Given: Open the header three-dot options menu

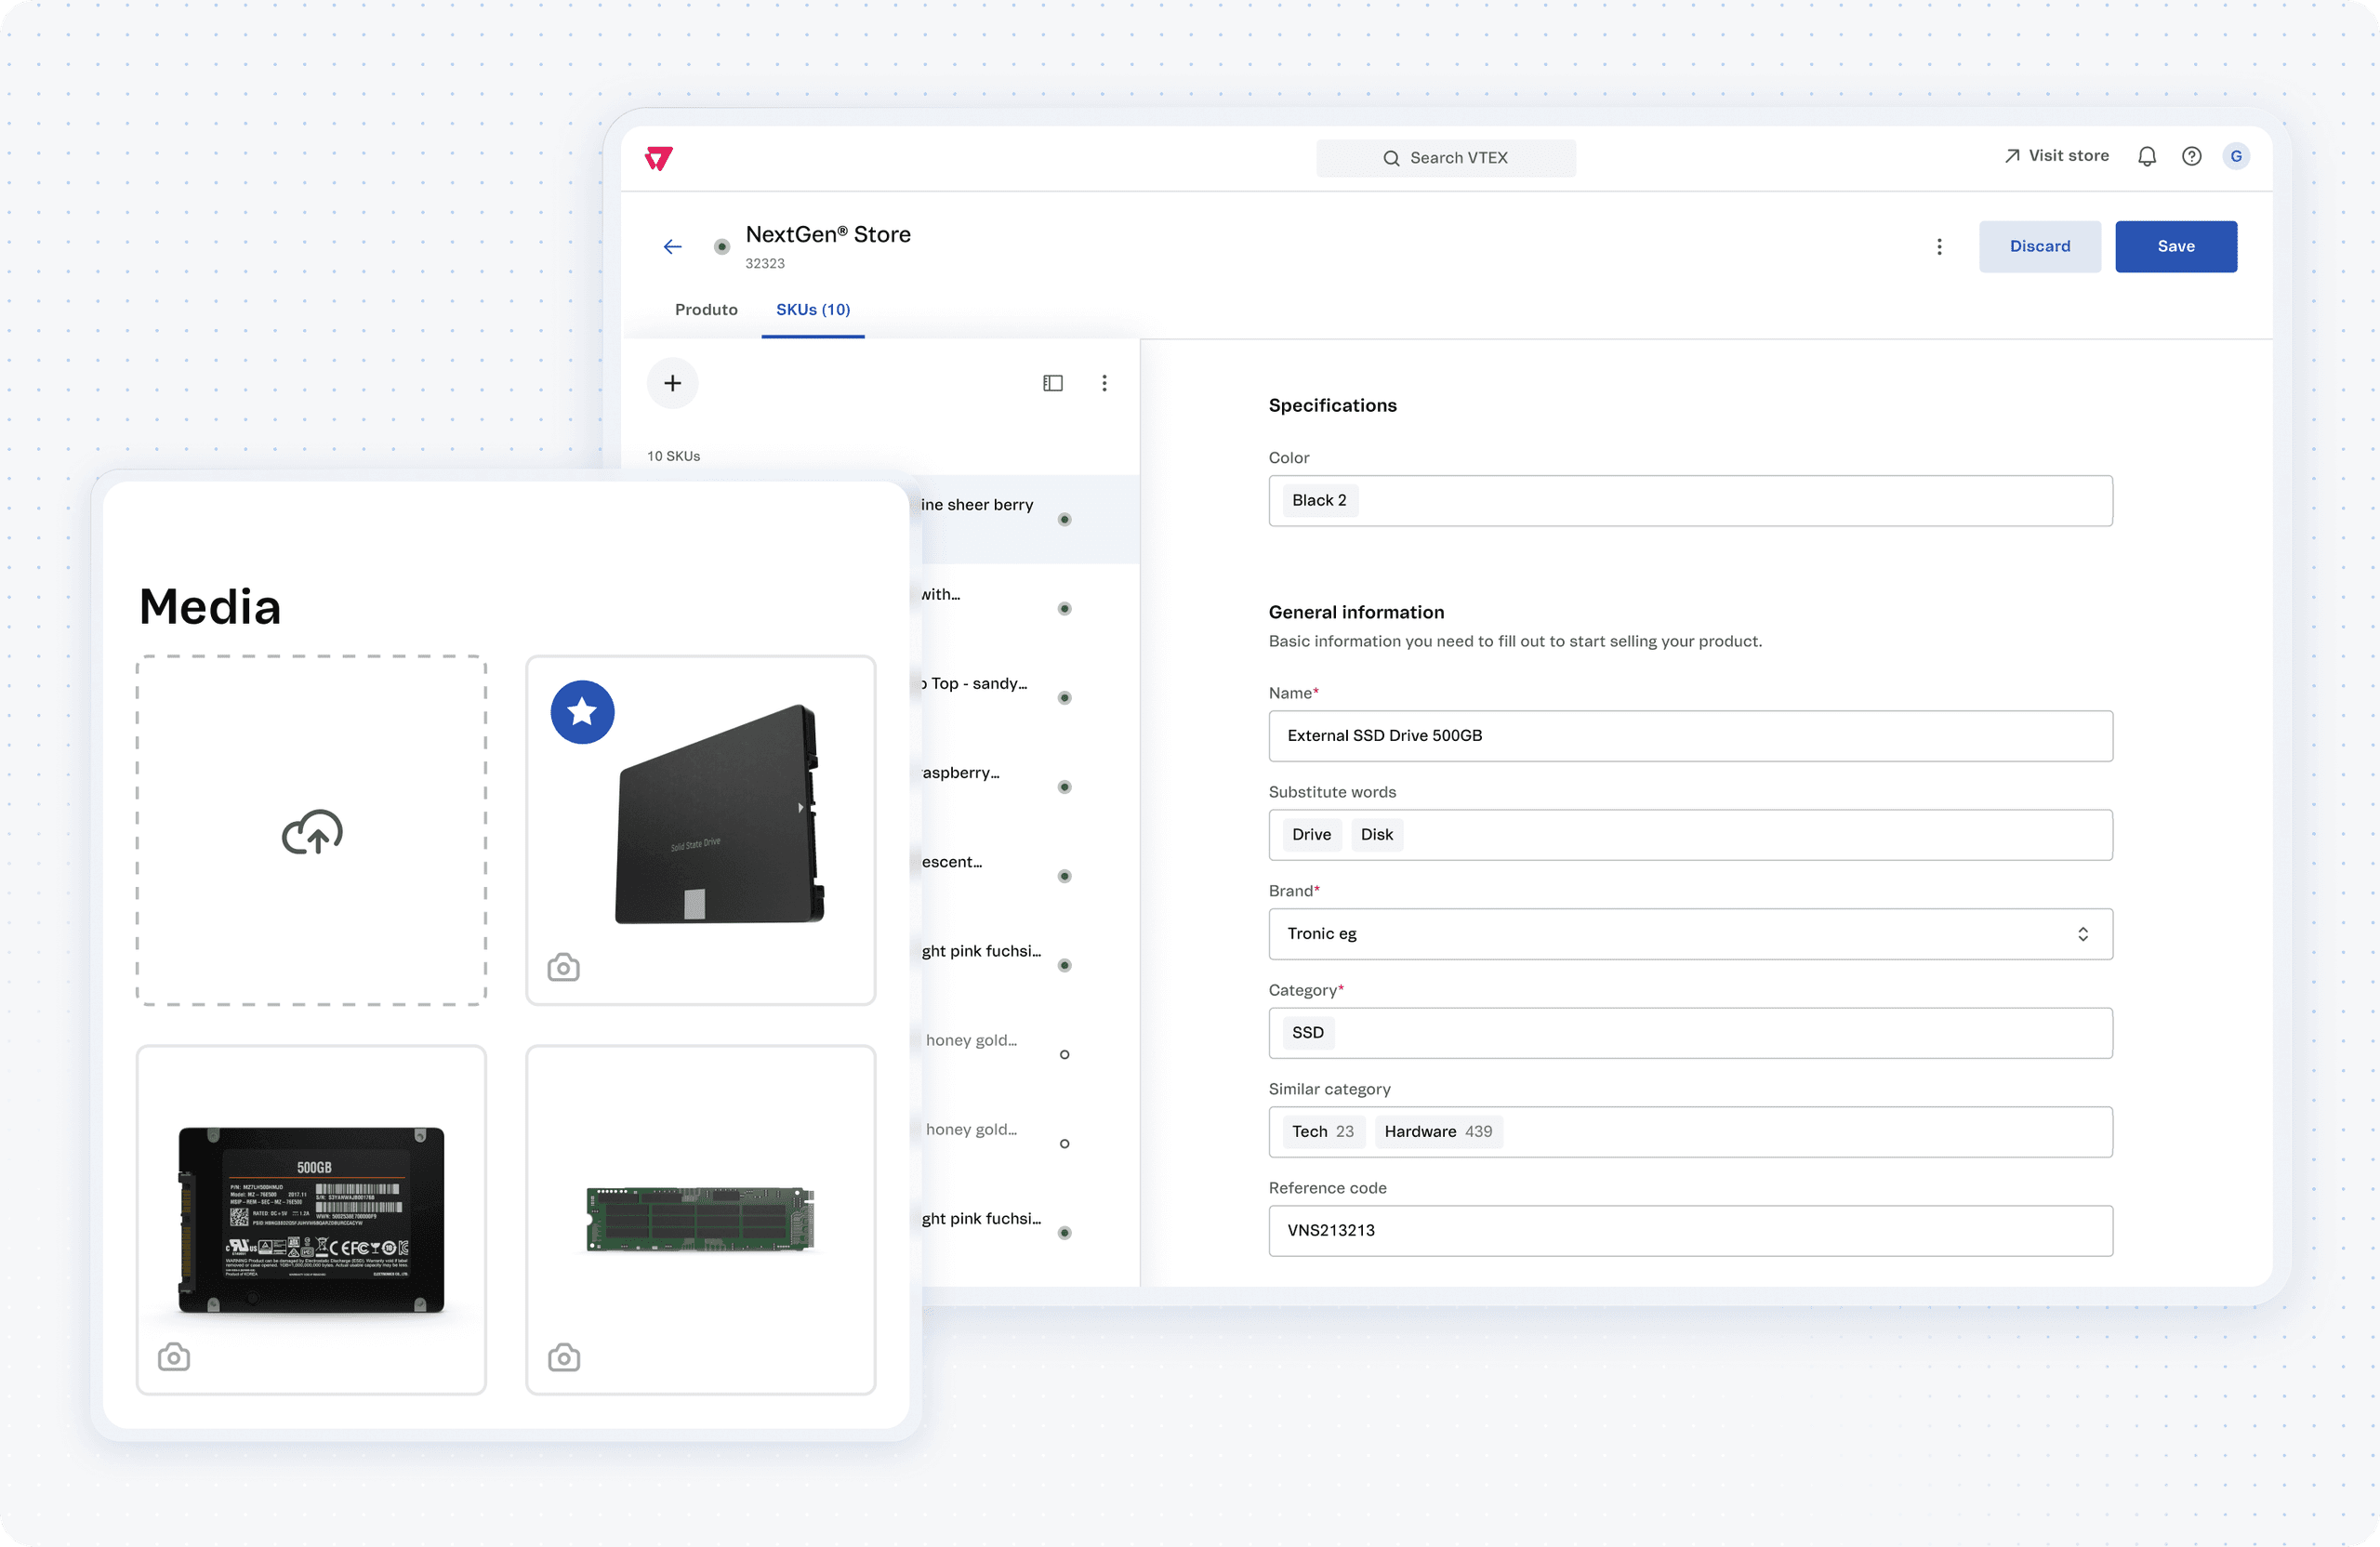Looking at the screenshot, I should click(1939, 247).
